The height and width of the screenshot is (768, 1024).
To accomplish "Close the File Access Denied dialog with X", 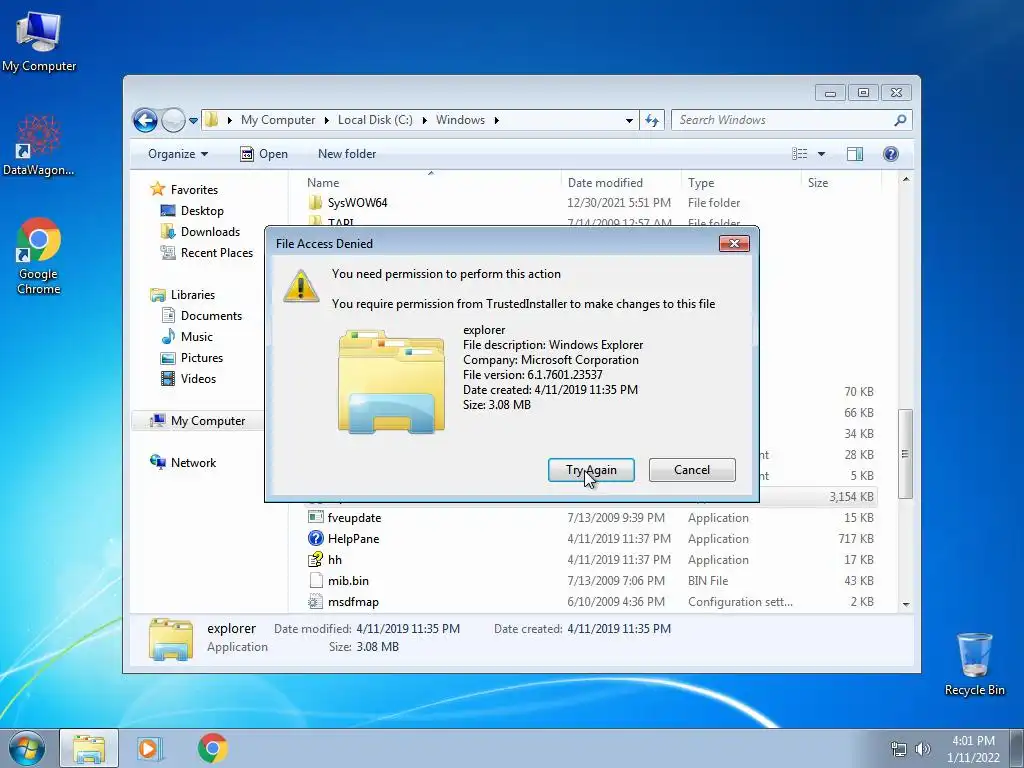I will pyautogui.click(x=734, y=243).
